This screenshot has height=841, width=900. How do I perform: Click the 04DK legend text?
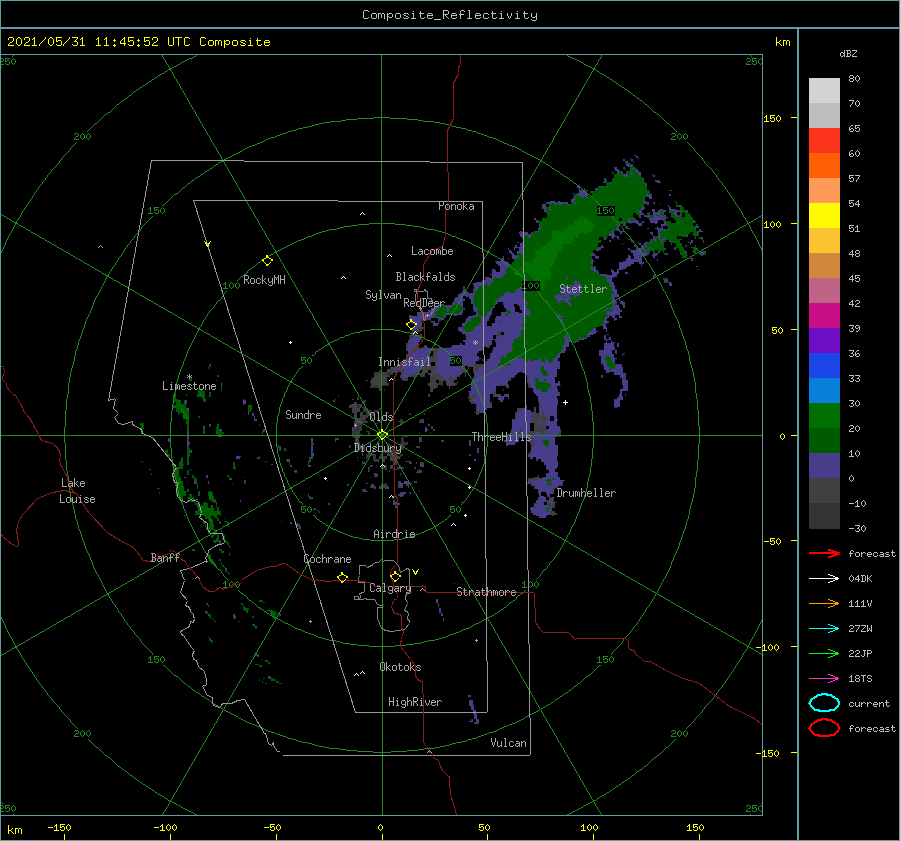860,578
